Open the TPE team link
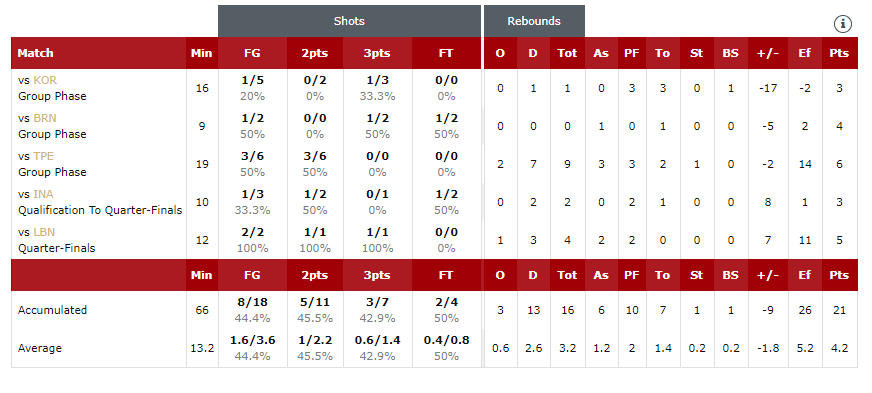The image size is (872, 393). click(x=43, y=156)
